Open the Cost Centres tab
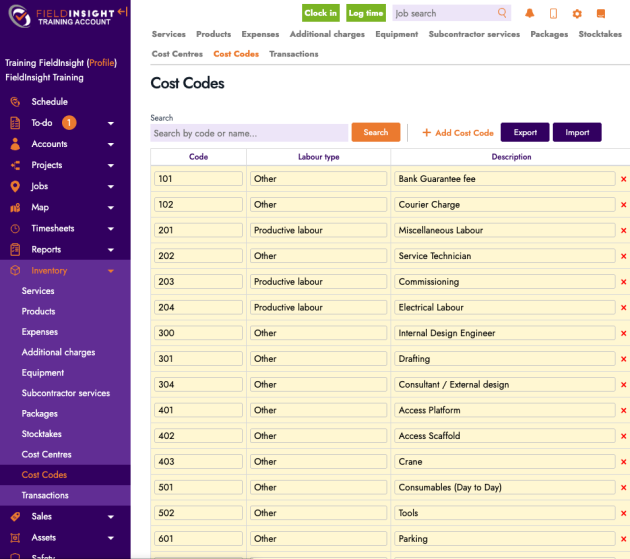This screenshot has width=630, height=559. click(176, 54)
